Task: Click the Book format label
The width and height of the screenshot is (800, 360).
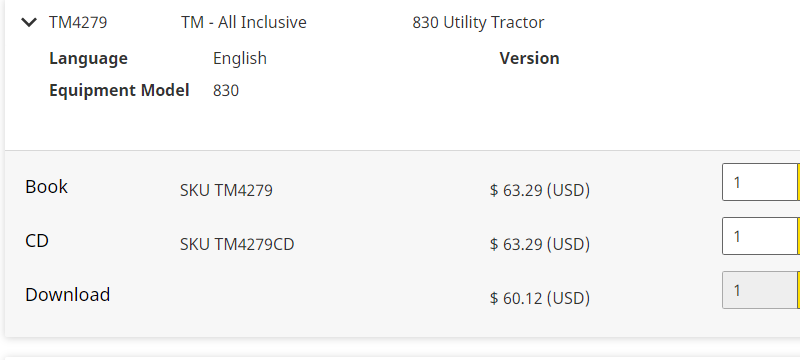Action: (x=46, y=187)
